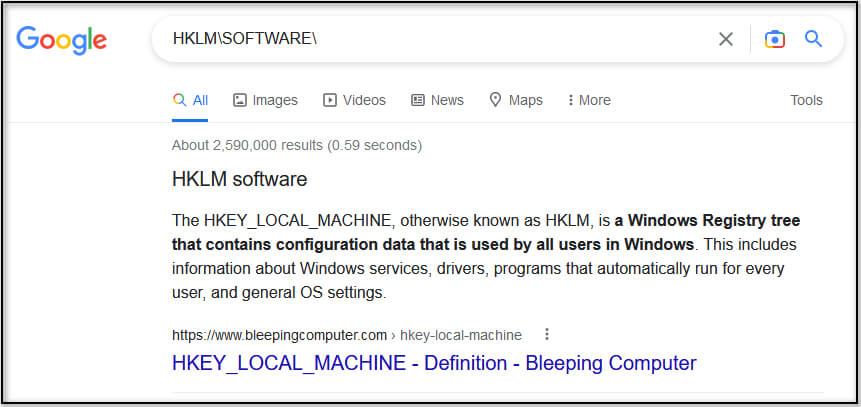This screenshot has width=861, height=407.
Task: Click 'user, and general OS settings.' snippet line
Action: (279, 293)
